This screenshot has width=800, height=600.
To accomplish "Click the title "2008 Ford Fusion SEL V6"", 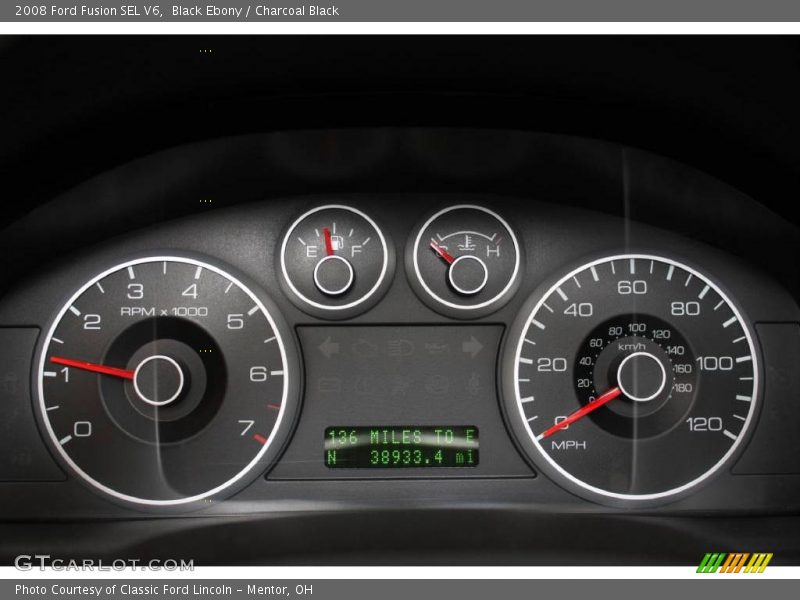I will click(x=88, y=11).
